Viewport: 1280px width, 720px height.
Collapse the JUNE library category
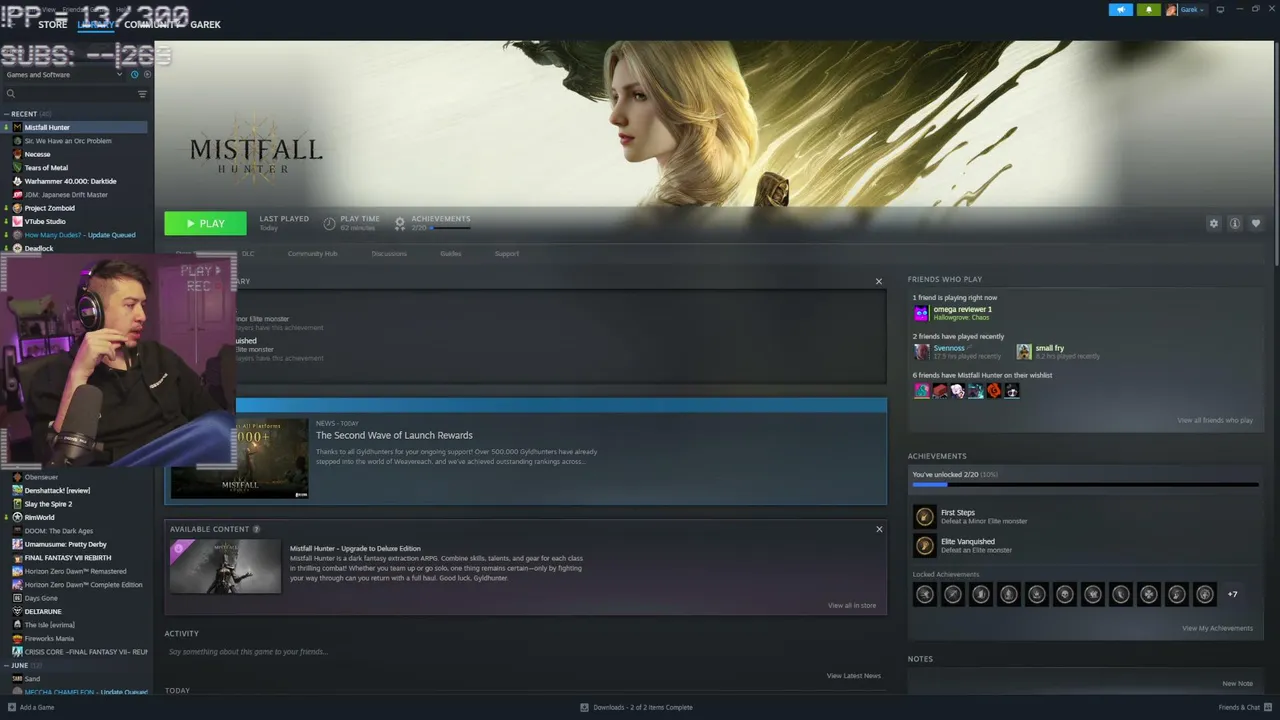7,665
